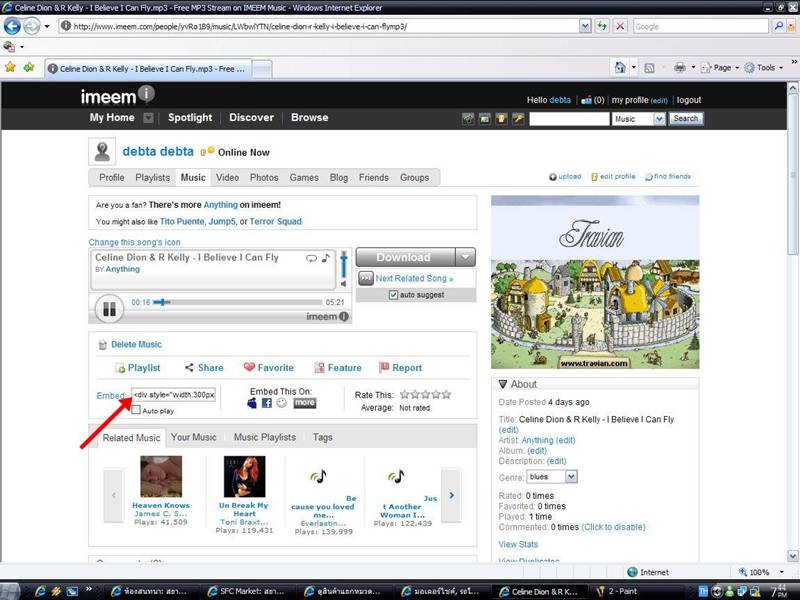This screenshot has height=600, width=800.
Task: Click the RSS feeds toolbar icon
Action: click(x=649, y=68)
